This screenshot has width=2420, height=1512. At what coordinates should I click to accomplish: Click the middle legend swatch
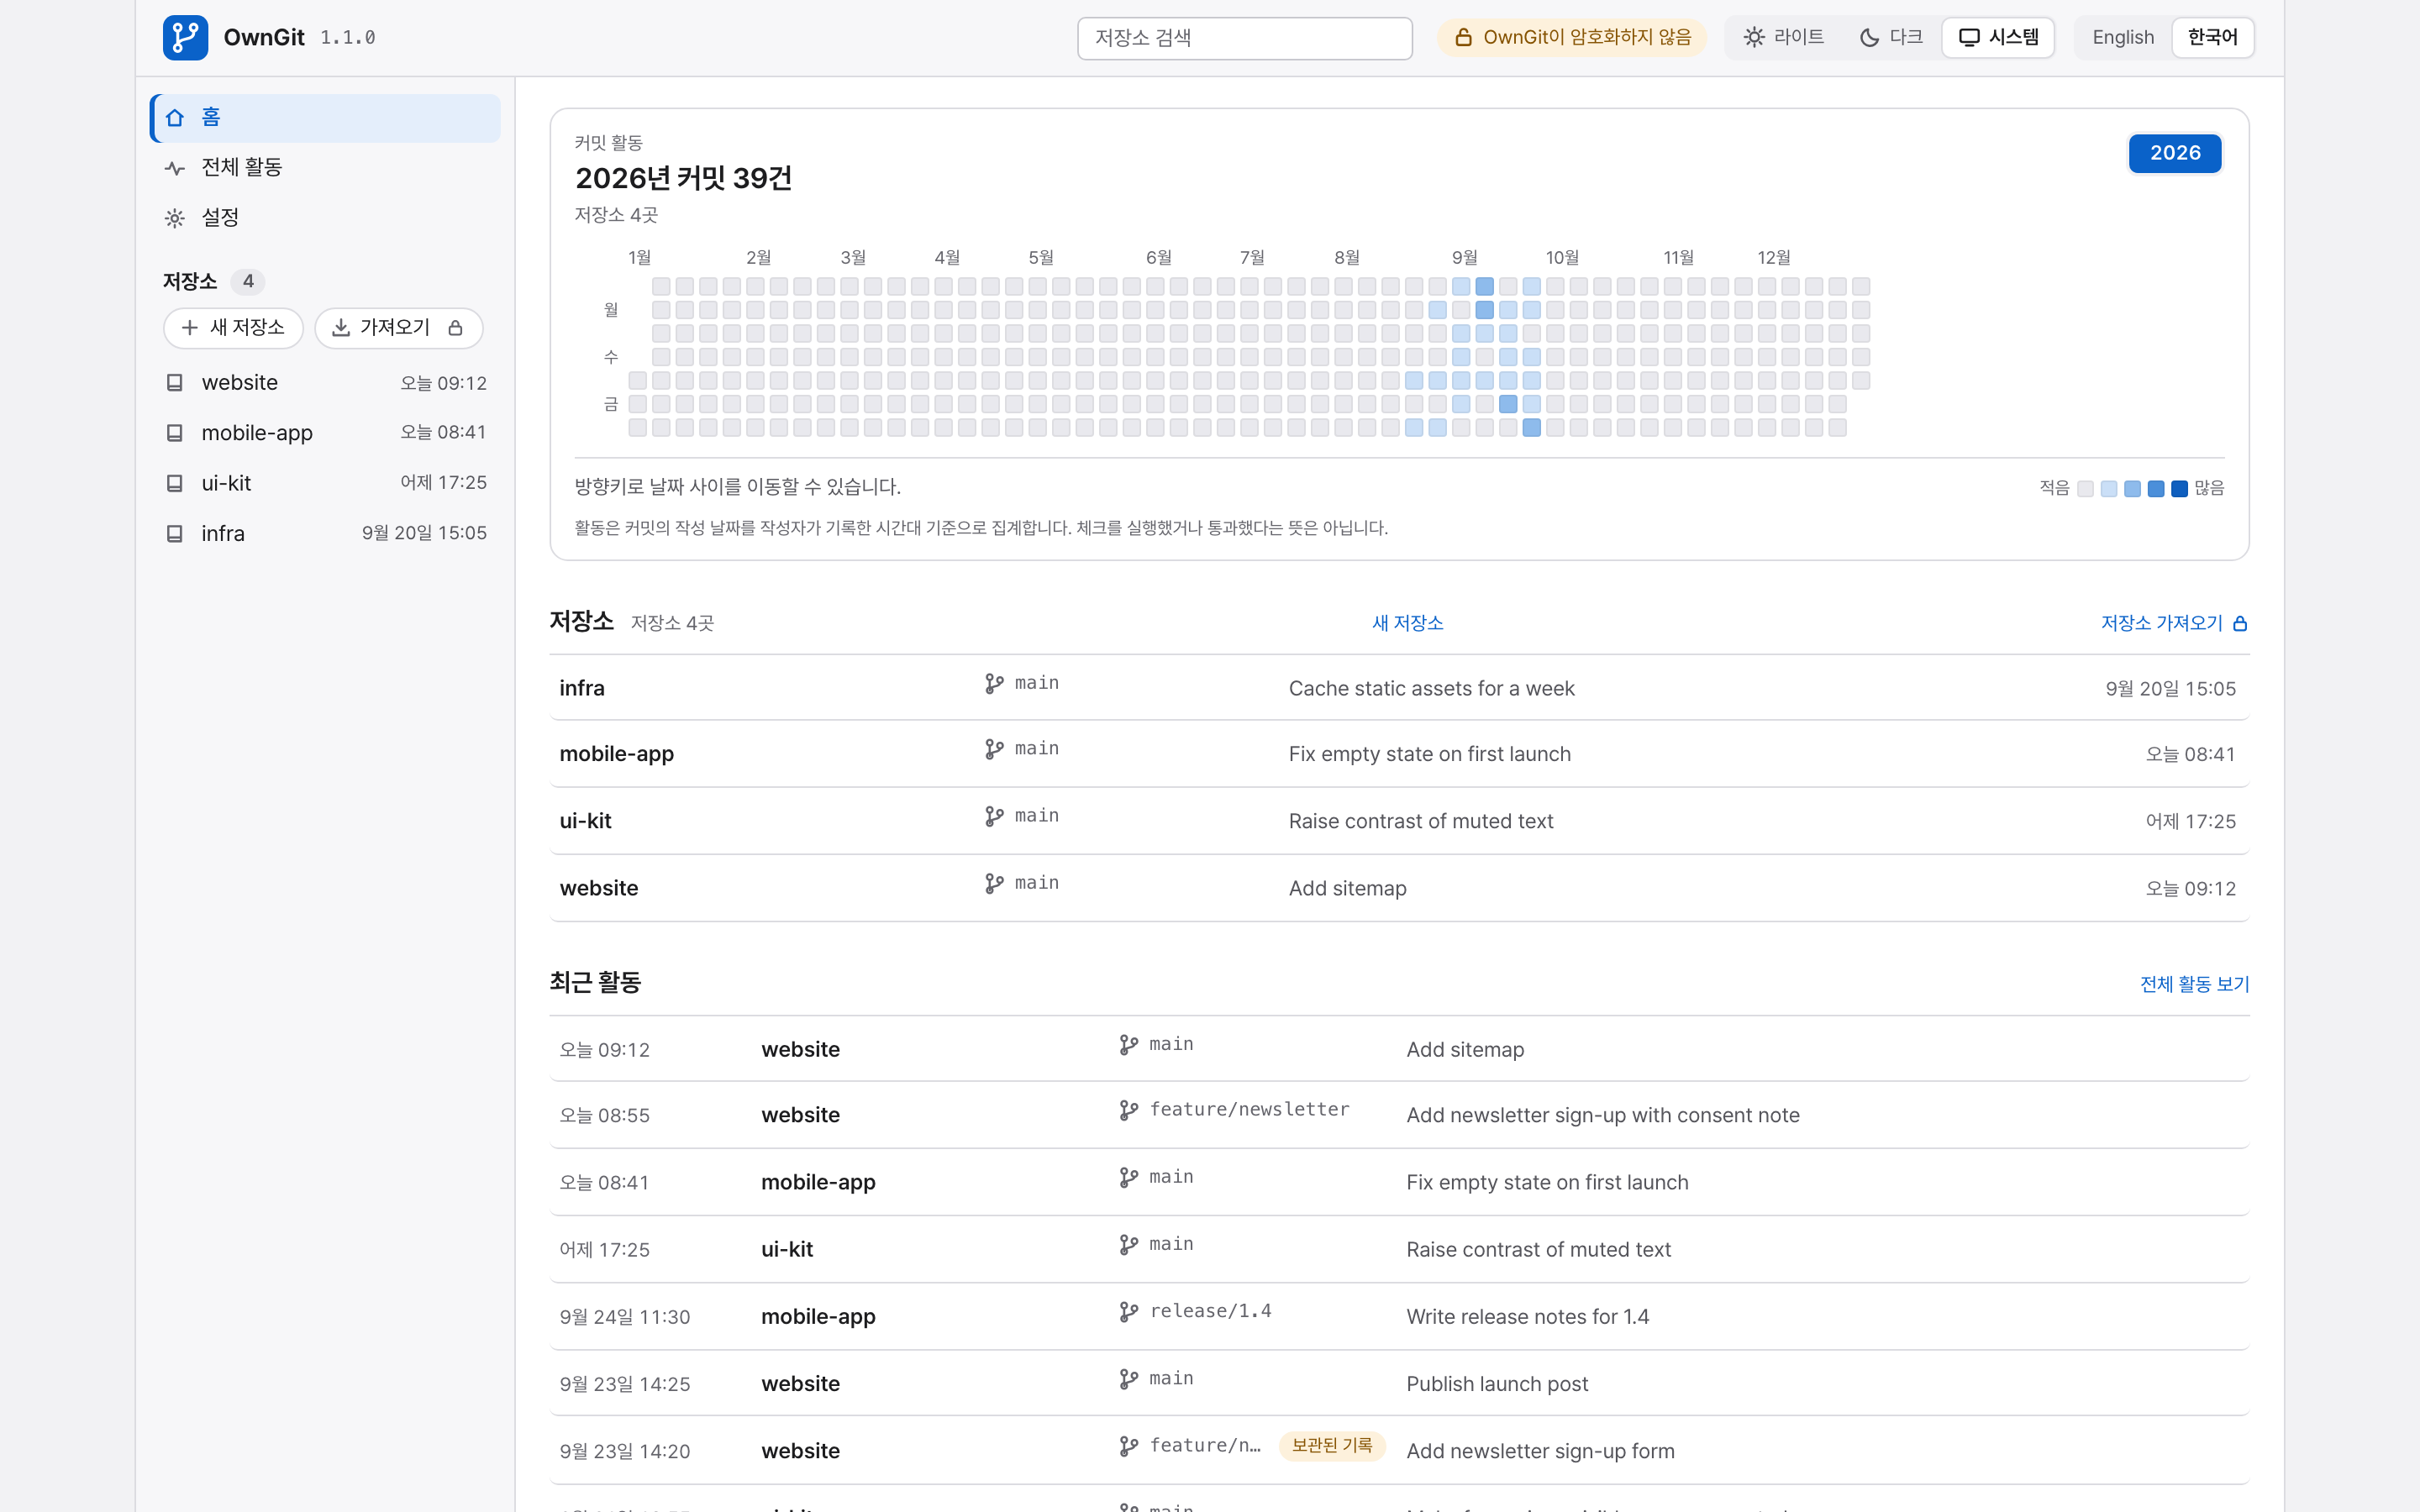(x=2132, y=489)
